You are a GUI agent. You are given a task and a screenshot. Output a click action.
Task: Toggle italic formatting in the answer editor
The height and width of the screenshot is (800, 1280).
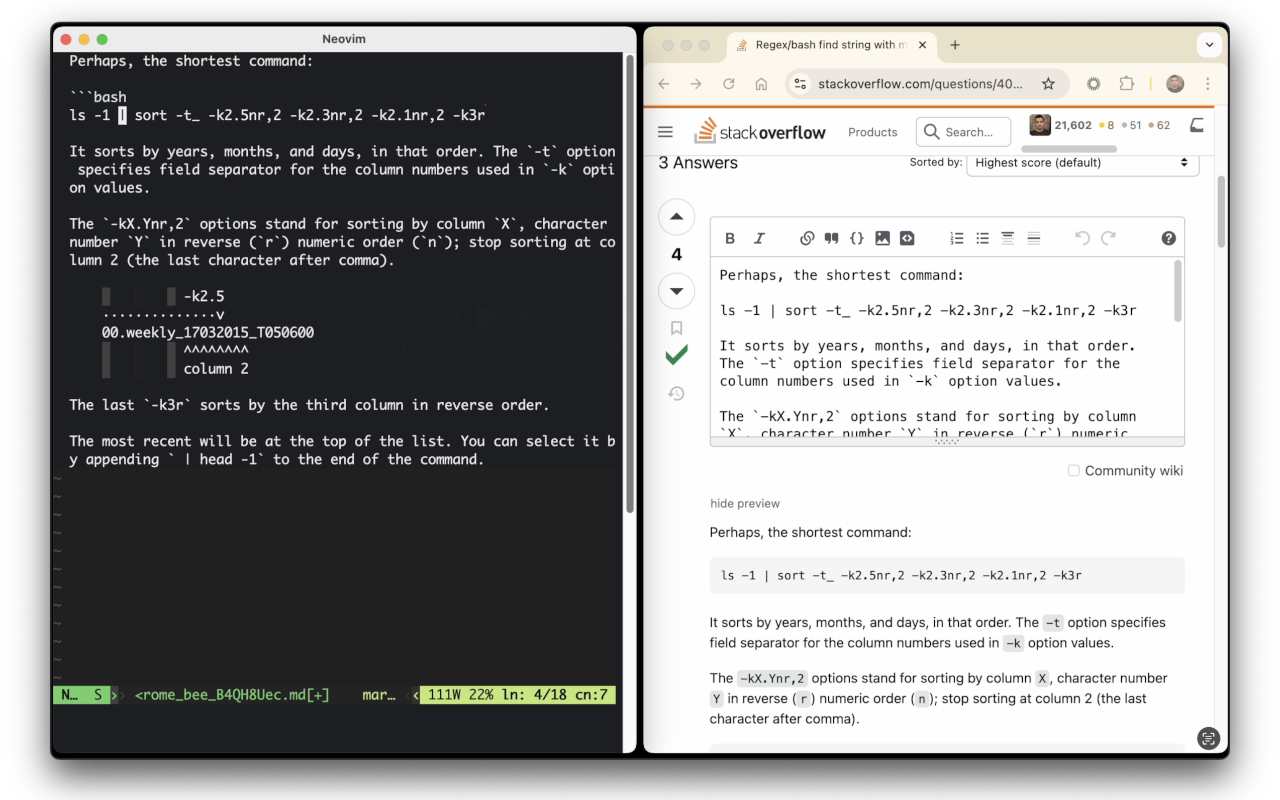[x=759, y=238]
